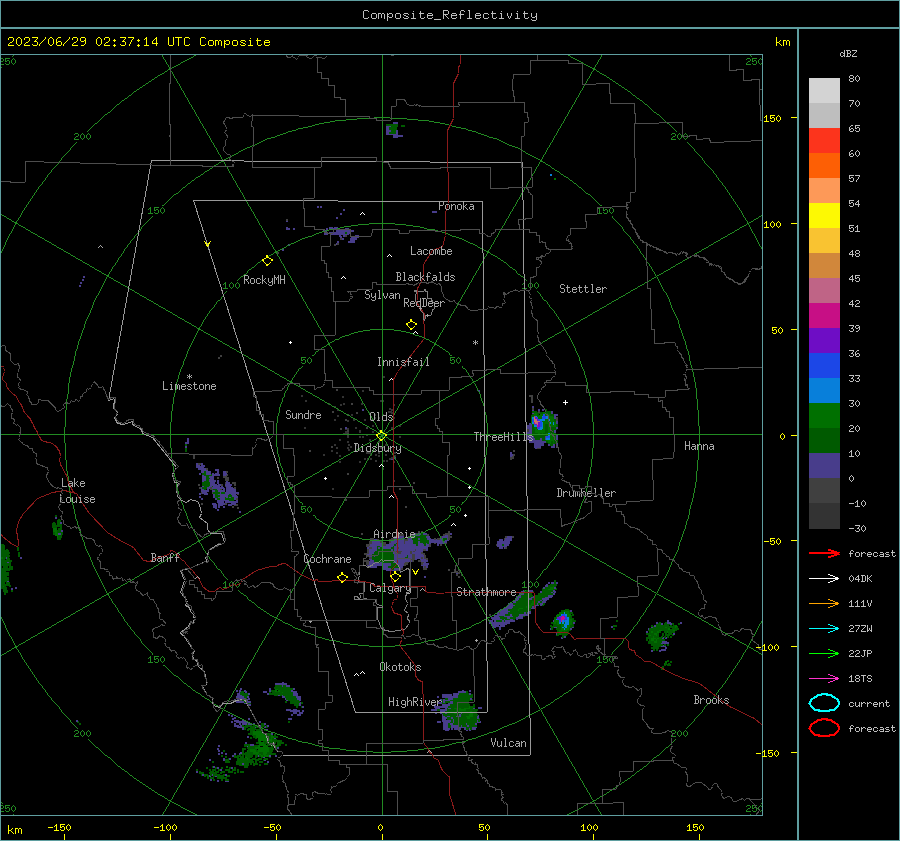Click the Cochrane label
The width and height of the screenshot is (900, 841).
coord(327,559)
